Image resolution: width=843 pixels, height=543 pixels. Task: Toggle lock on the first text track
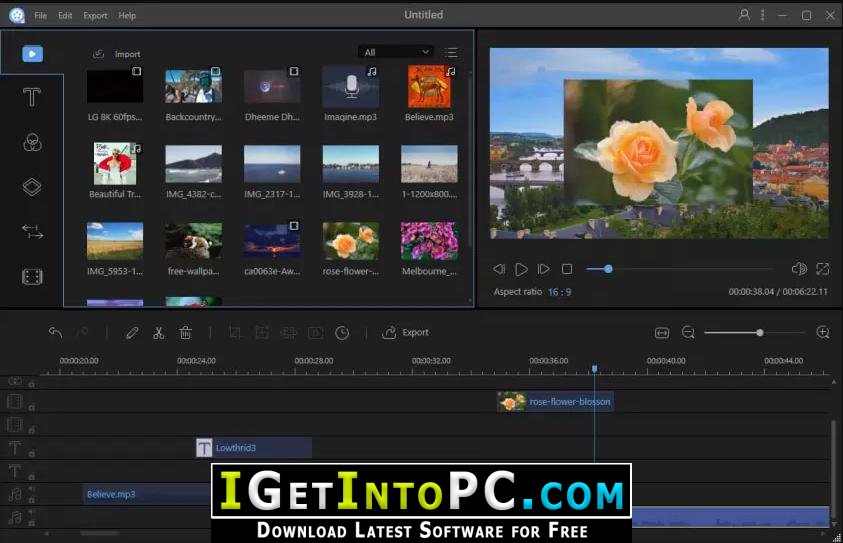pos(32,454)
